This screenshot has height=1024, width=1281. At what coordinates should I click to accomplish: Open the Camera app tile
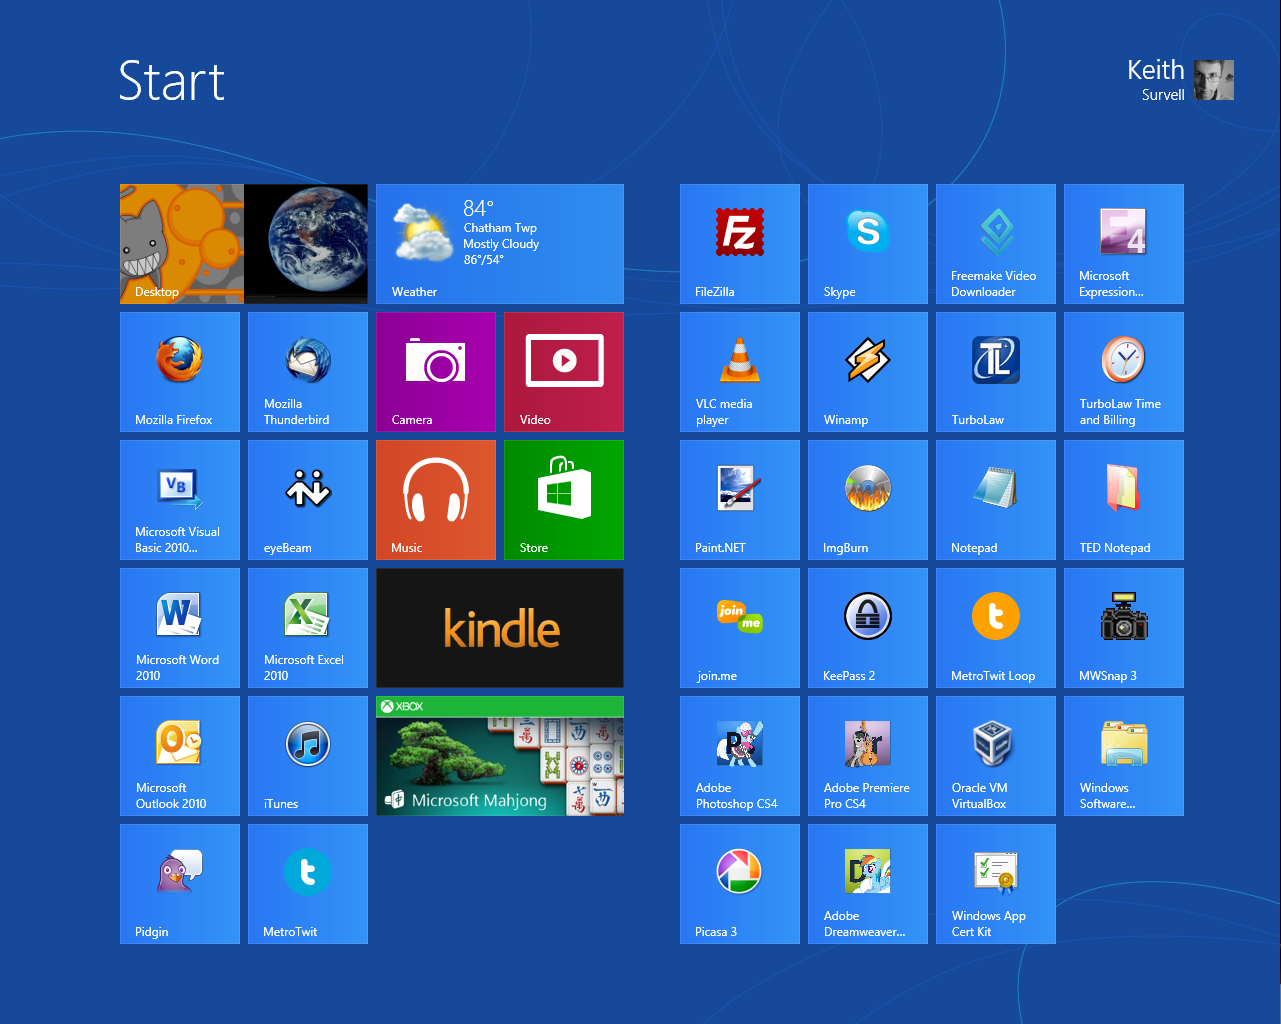point(436,372)
